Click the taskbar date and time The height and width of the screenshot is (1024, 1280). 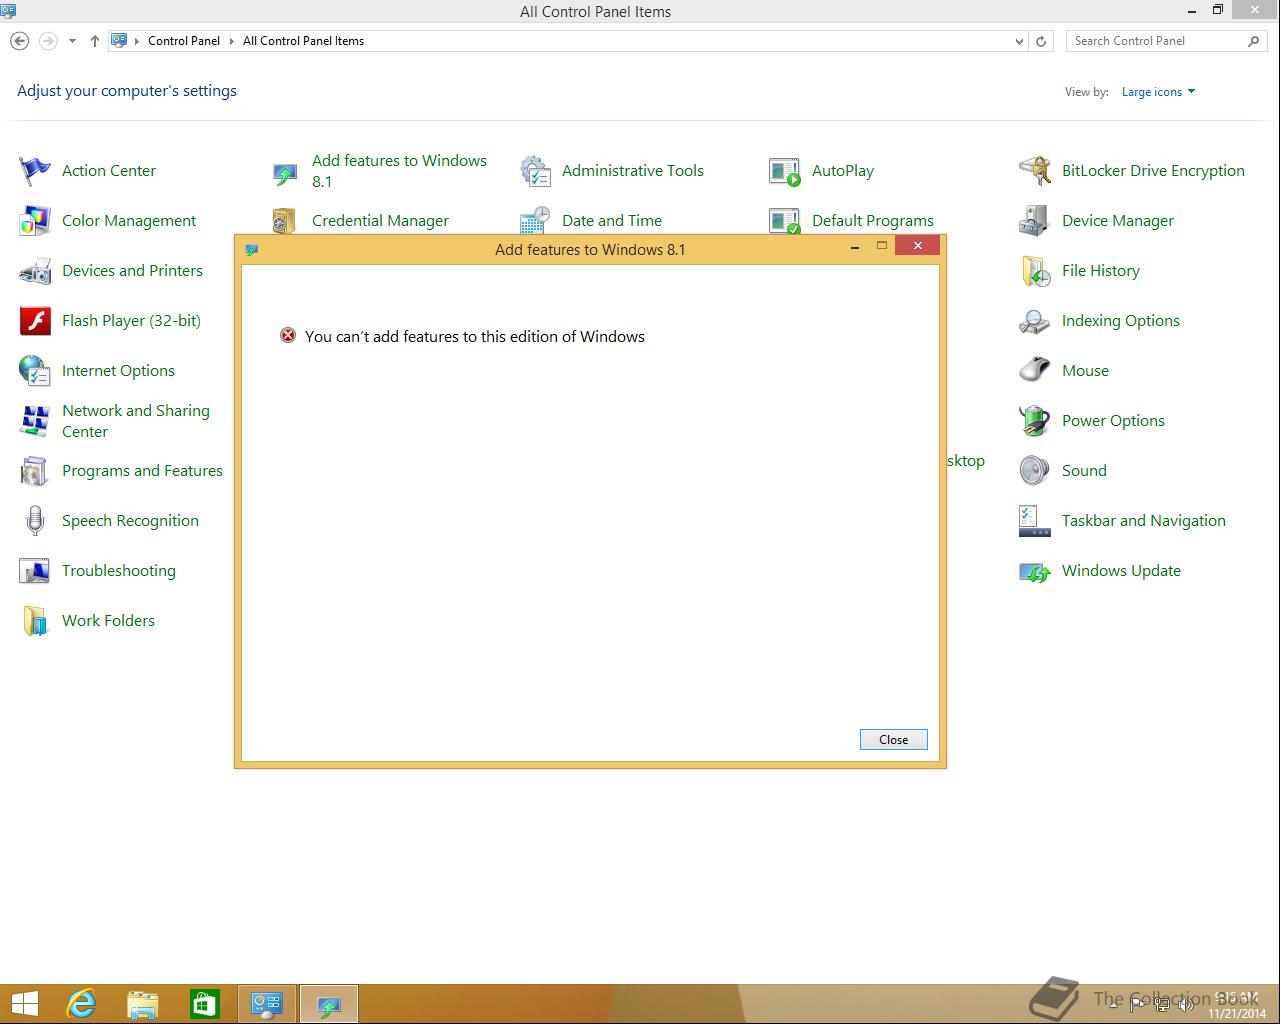[1236, 1005]
